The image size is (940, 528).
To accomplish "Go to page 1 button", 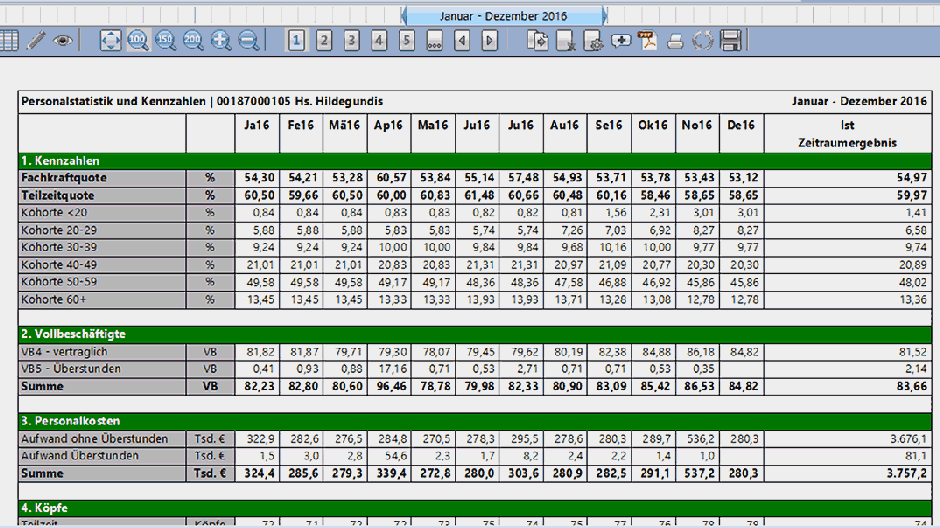I will [296, 41].
